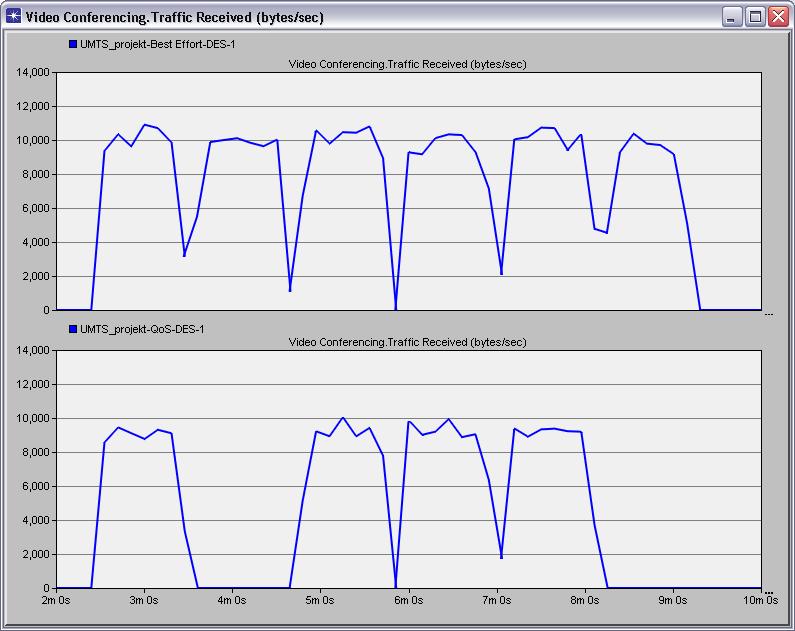This screenshot has width=795, height=631.
Task: Click the 8,000 y-axis label on top graph
Action: point(35,174)
